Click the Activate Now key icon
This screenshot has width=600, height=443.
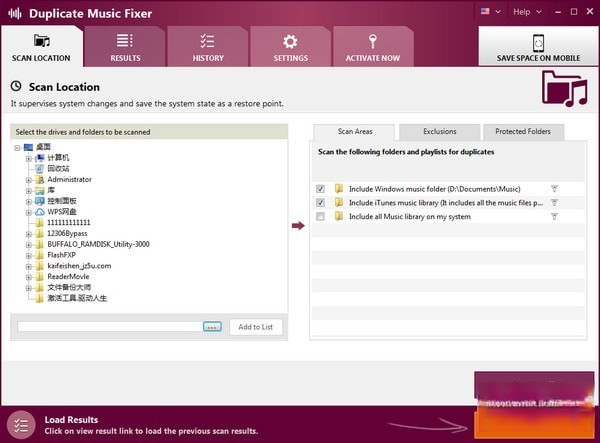[x=373, y=41]
